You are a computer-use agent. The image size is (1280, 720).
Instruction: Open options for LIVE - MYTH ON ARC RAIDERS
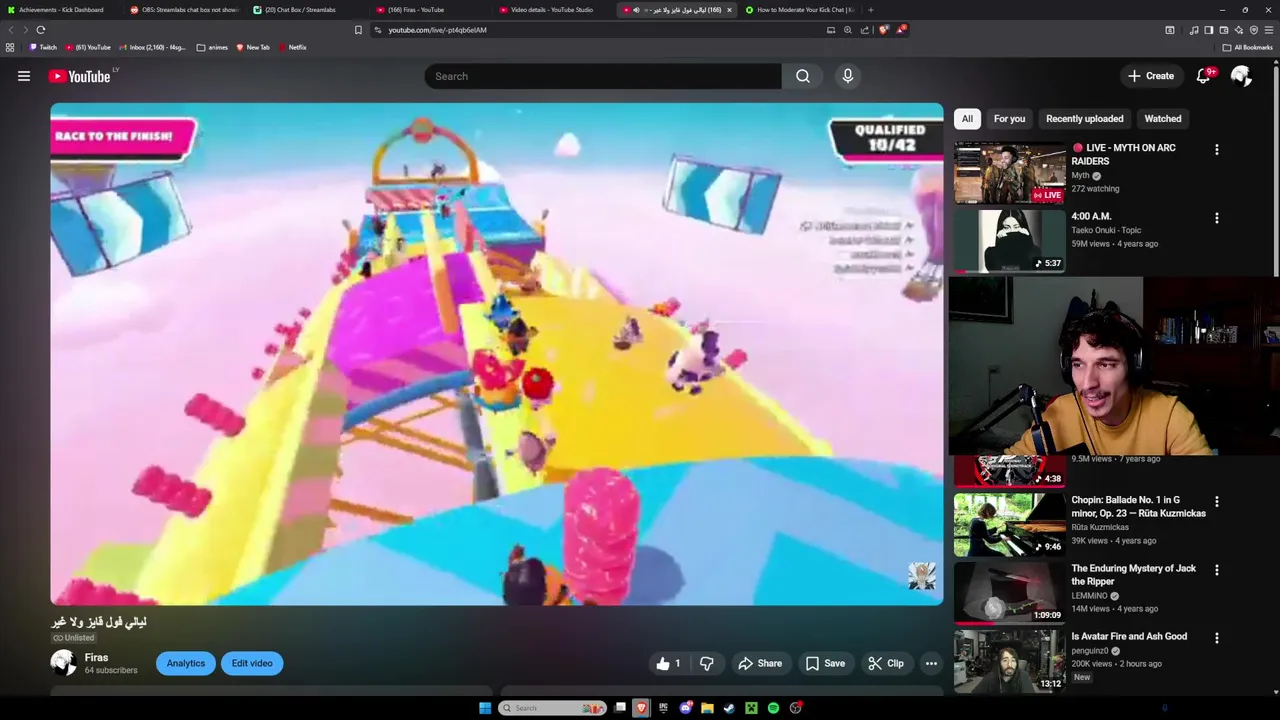1217,150
